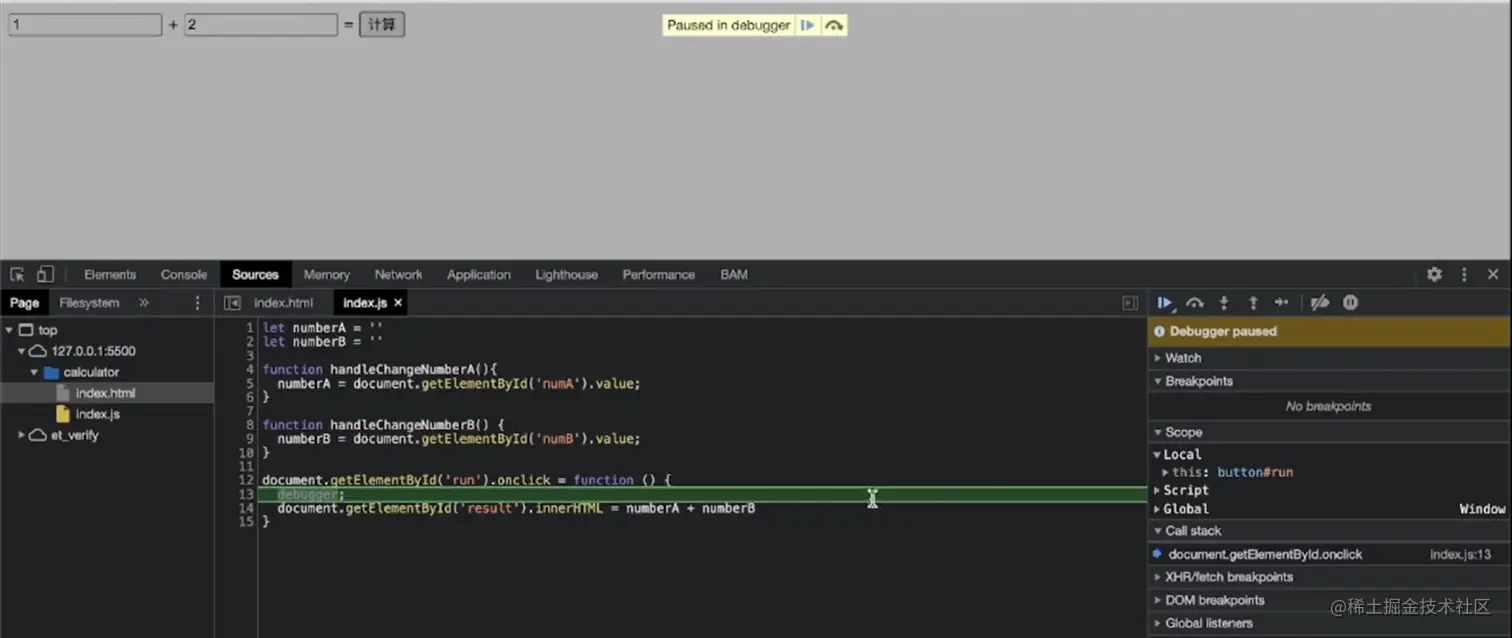Step over next function call in toolbar

[x=1195, y=302]
